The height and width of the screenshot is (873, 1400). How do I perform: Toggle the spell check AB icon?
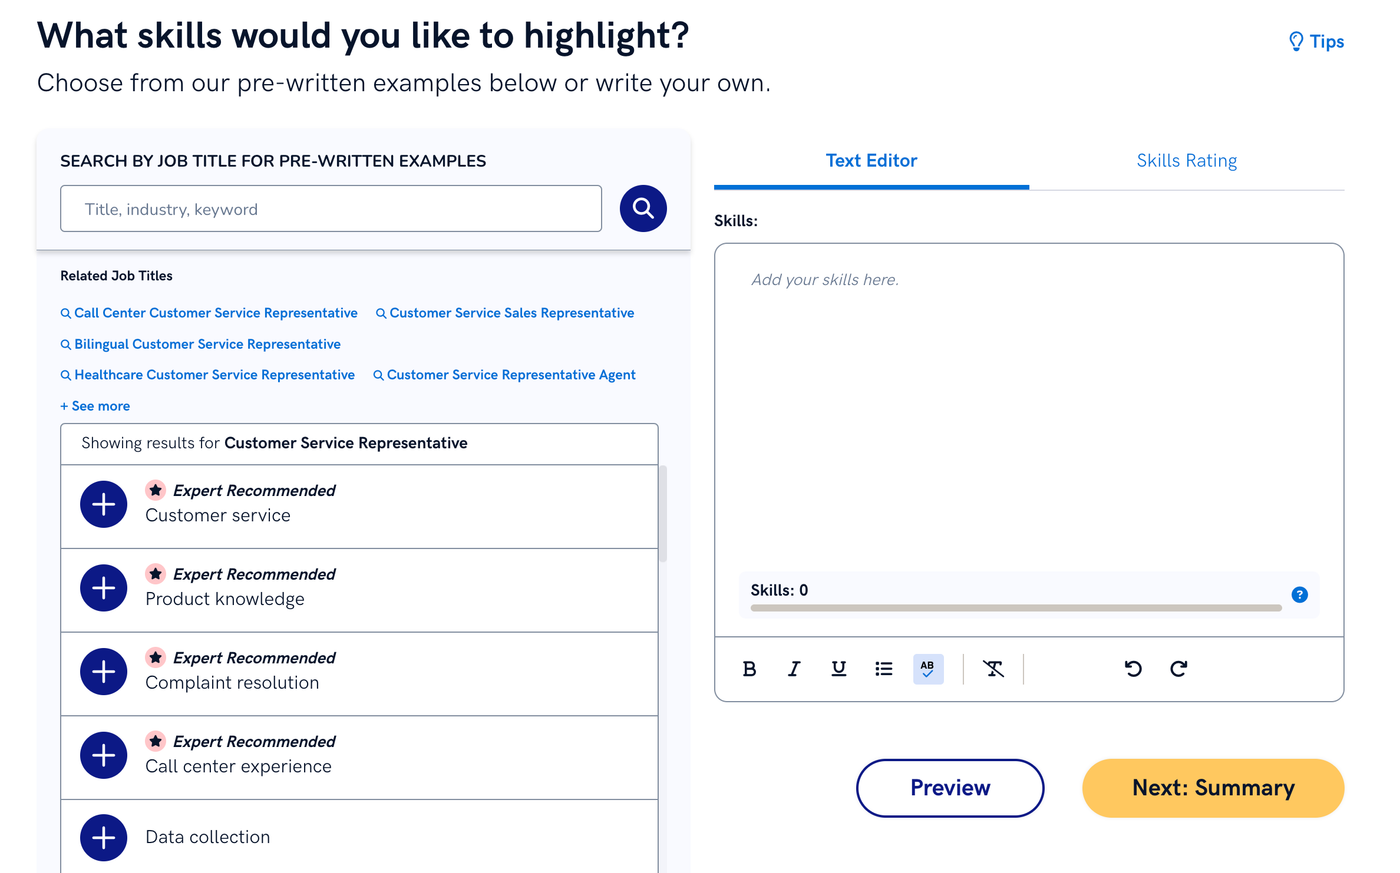(928, 669)
